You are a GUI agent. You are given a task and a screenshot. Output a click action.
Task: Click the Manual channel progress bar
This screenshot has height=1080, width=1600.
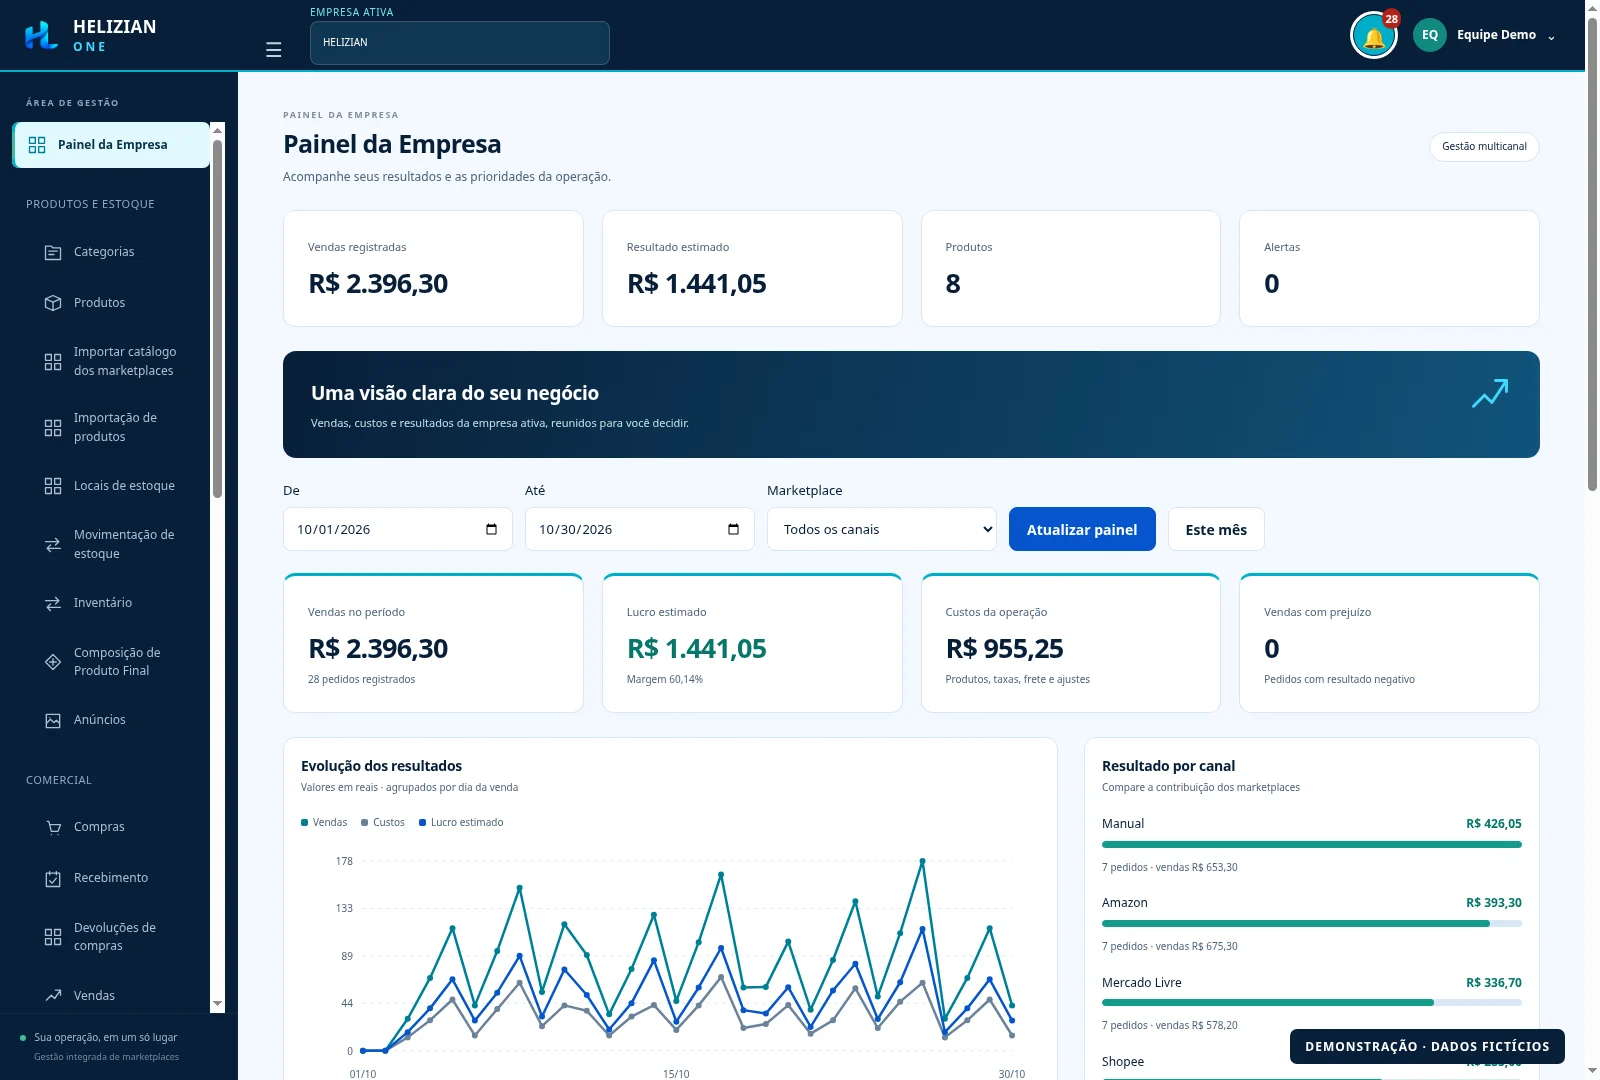(x=1312, y=844)
